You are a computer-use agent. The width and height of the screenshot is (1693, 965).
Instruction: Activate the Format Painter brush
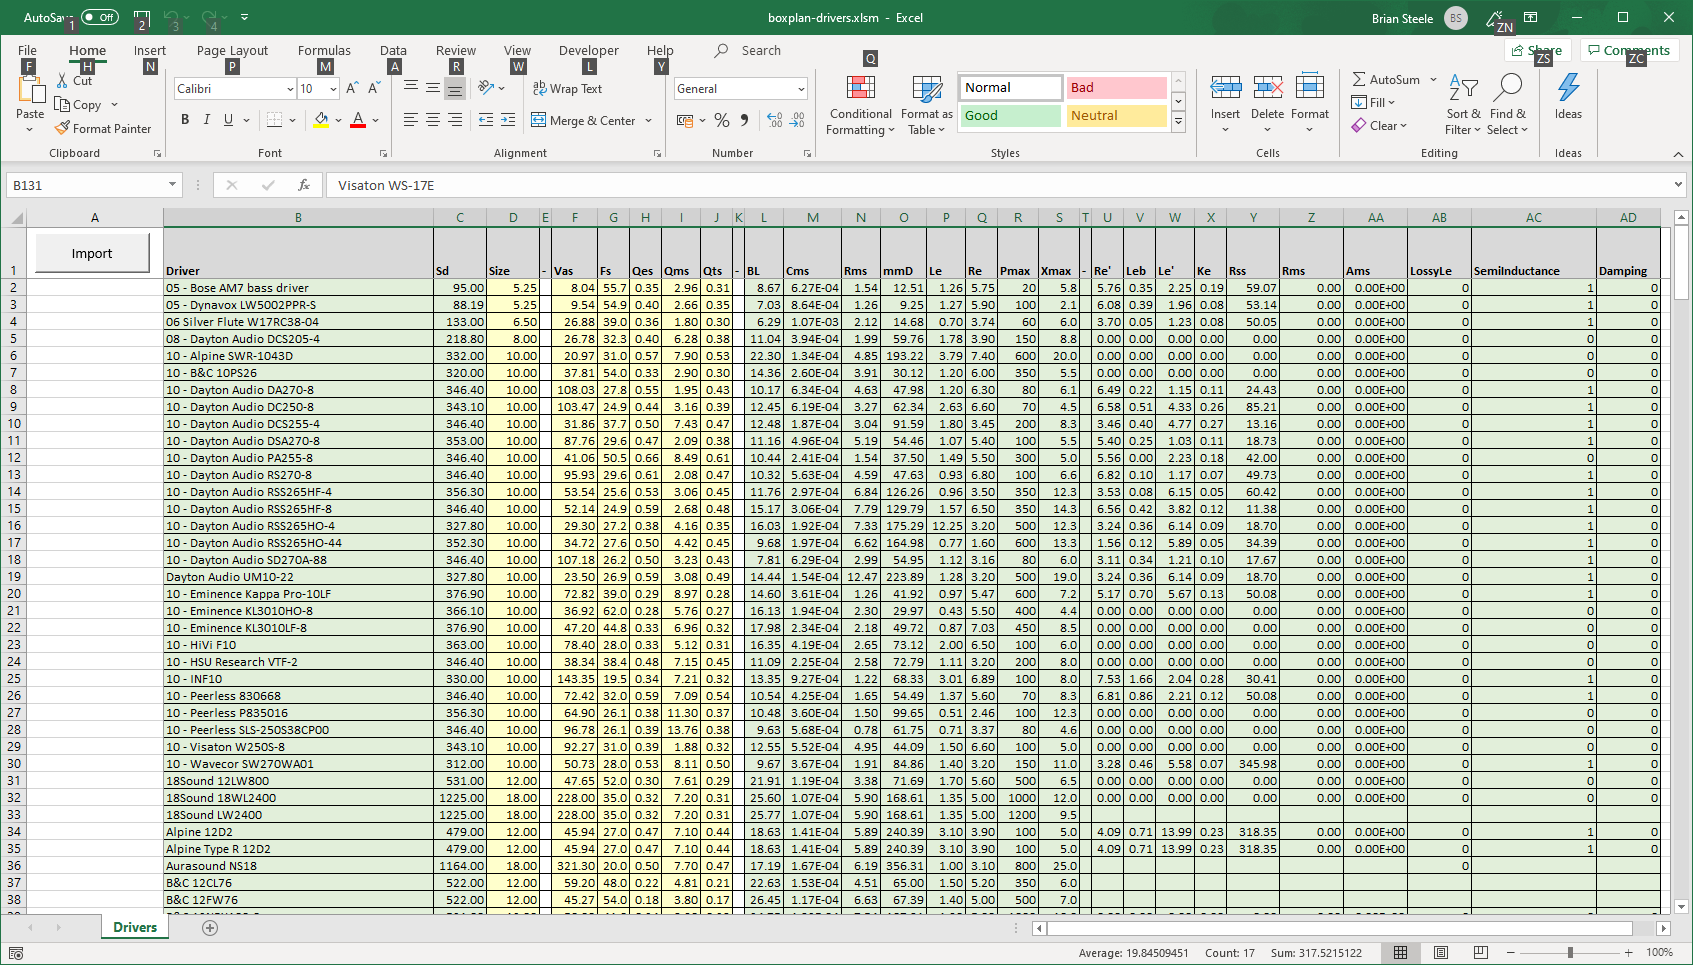click(62, 128)
